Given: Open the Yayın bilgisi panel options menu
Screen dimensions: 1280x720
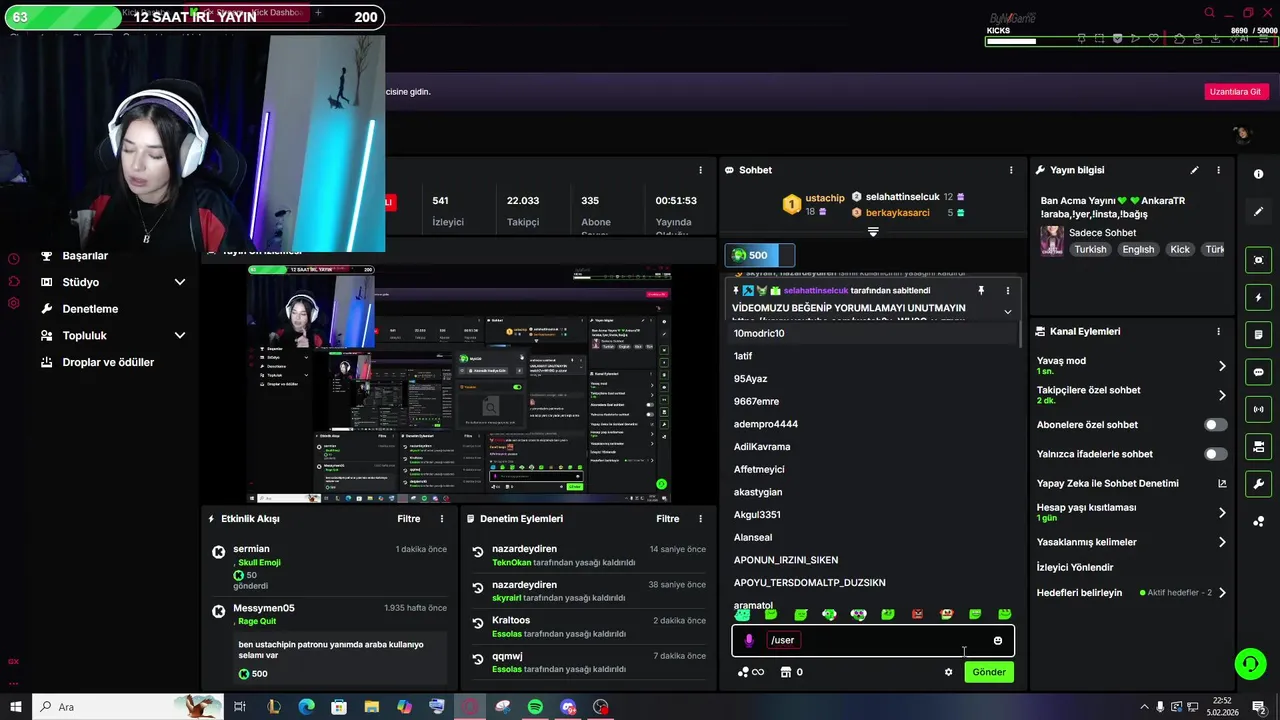Looking at the screenshot, I should 1218,170.
